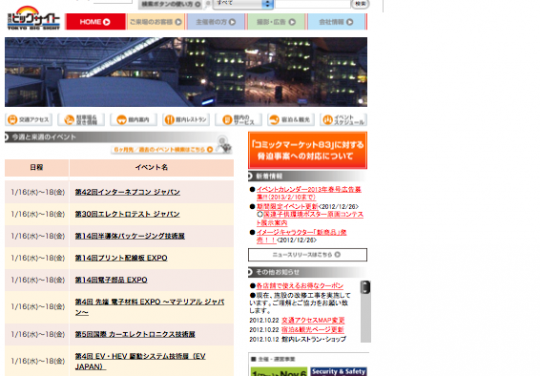
Task: Open the 交通アクセスMAP変更 link
Action: [313, 320]
